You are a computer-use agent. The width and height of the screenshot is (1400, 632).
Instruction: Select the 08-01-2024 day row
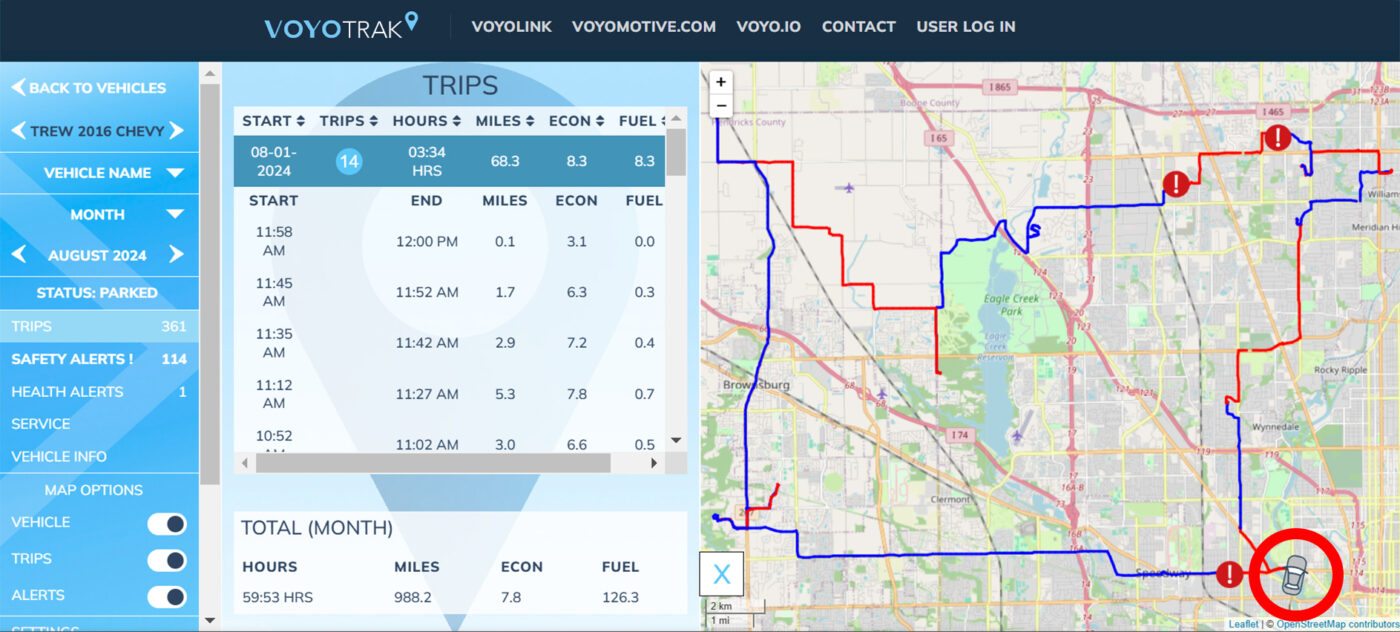(x=450, y=161)
